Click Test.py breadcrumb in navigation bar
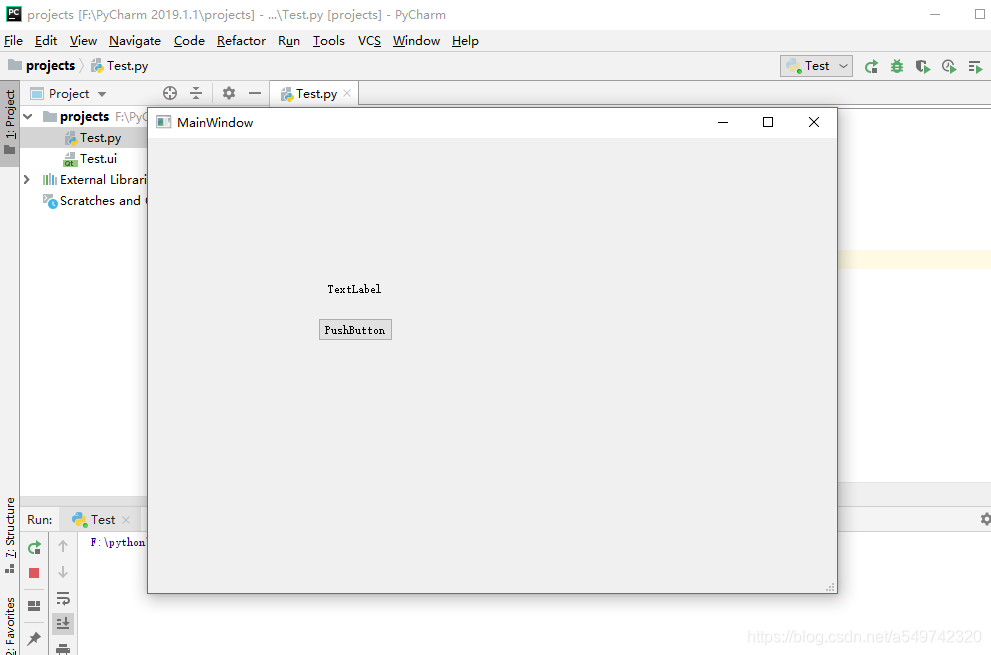Screen dimensions: 991x655 click(119, 66)
